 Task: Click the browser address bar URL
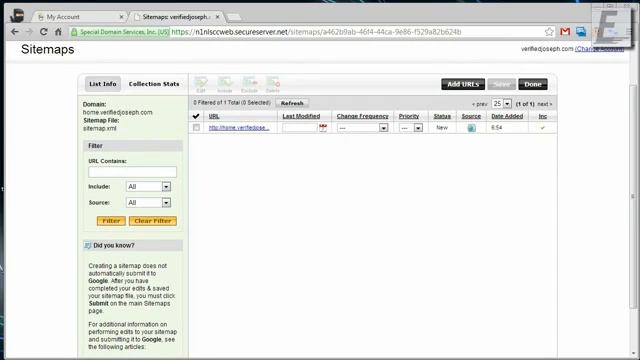(x=316, y=32)
